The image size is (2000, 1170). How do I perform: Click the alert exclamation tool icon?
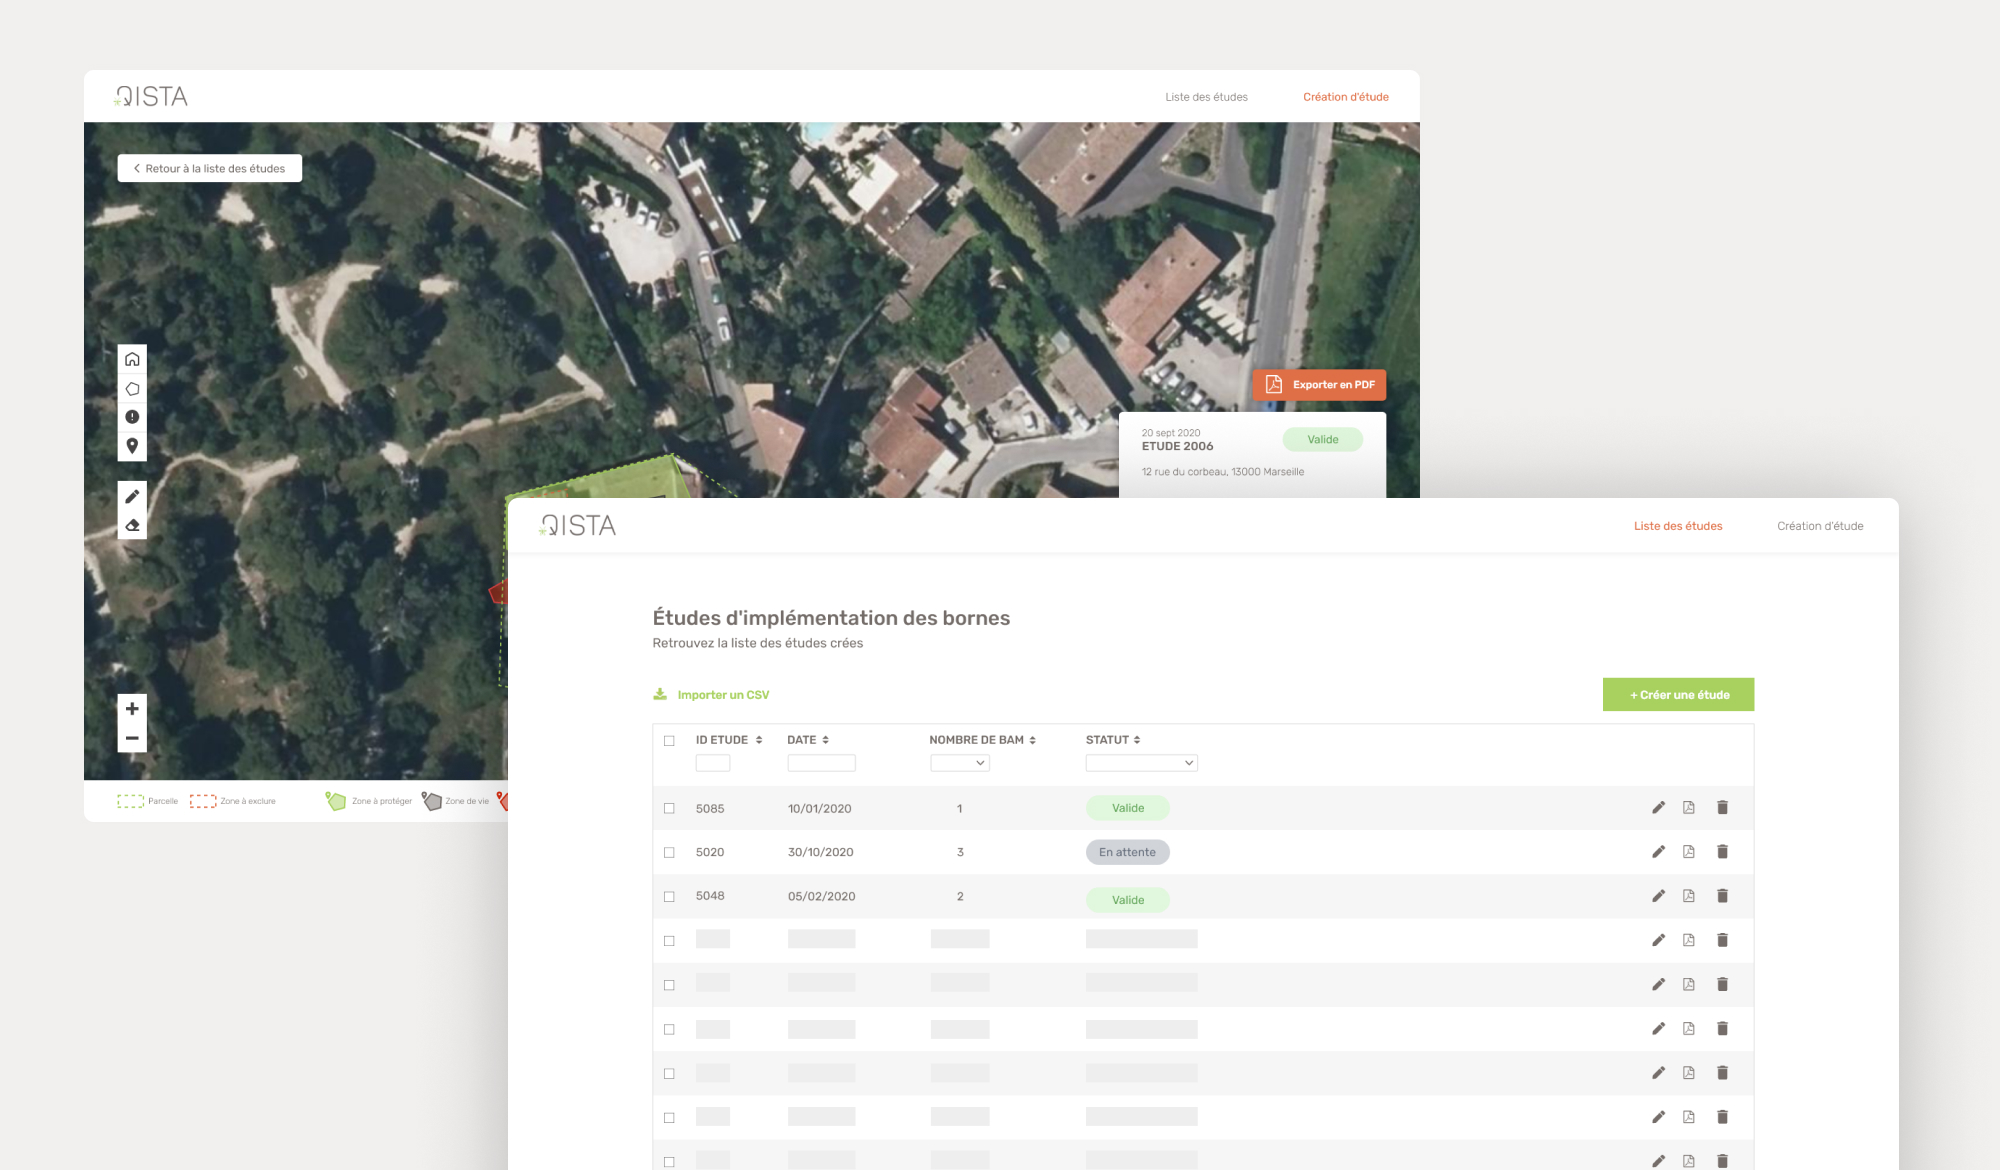coord(132,417)
